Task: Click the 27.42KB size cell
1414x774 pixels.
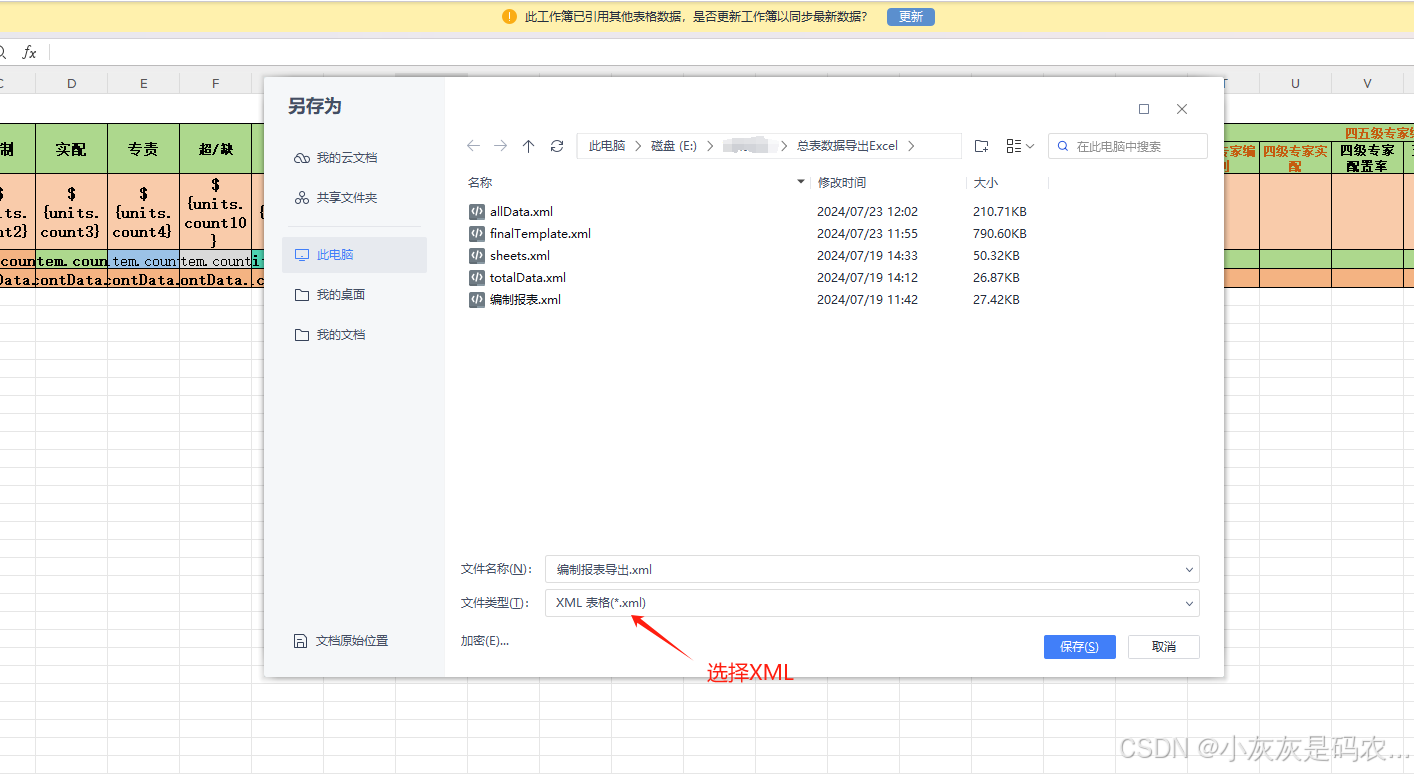Action: click(x=996, y=300)
